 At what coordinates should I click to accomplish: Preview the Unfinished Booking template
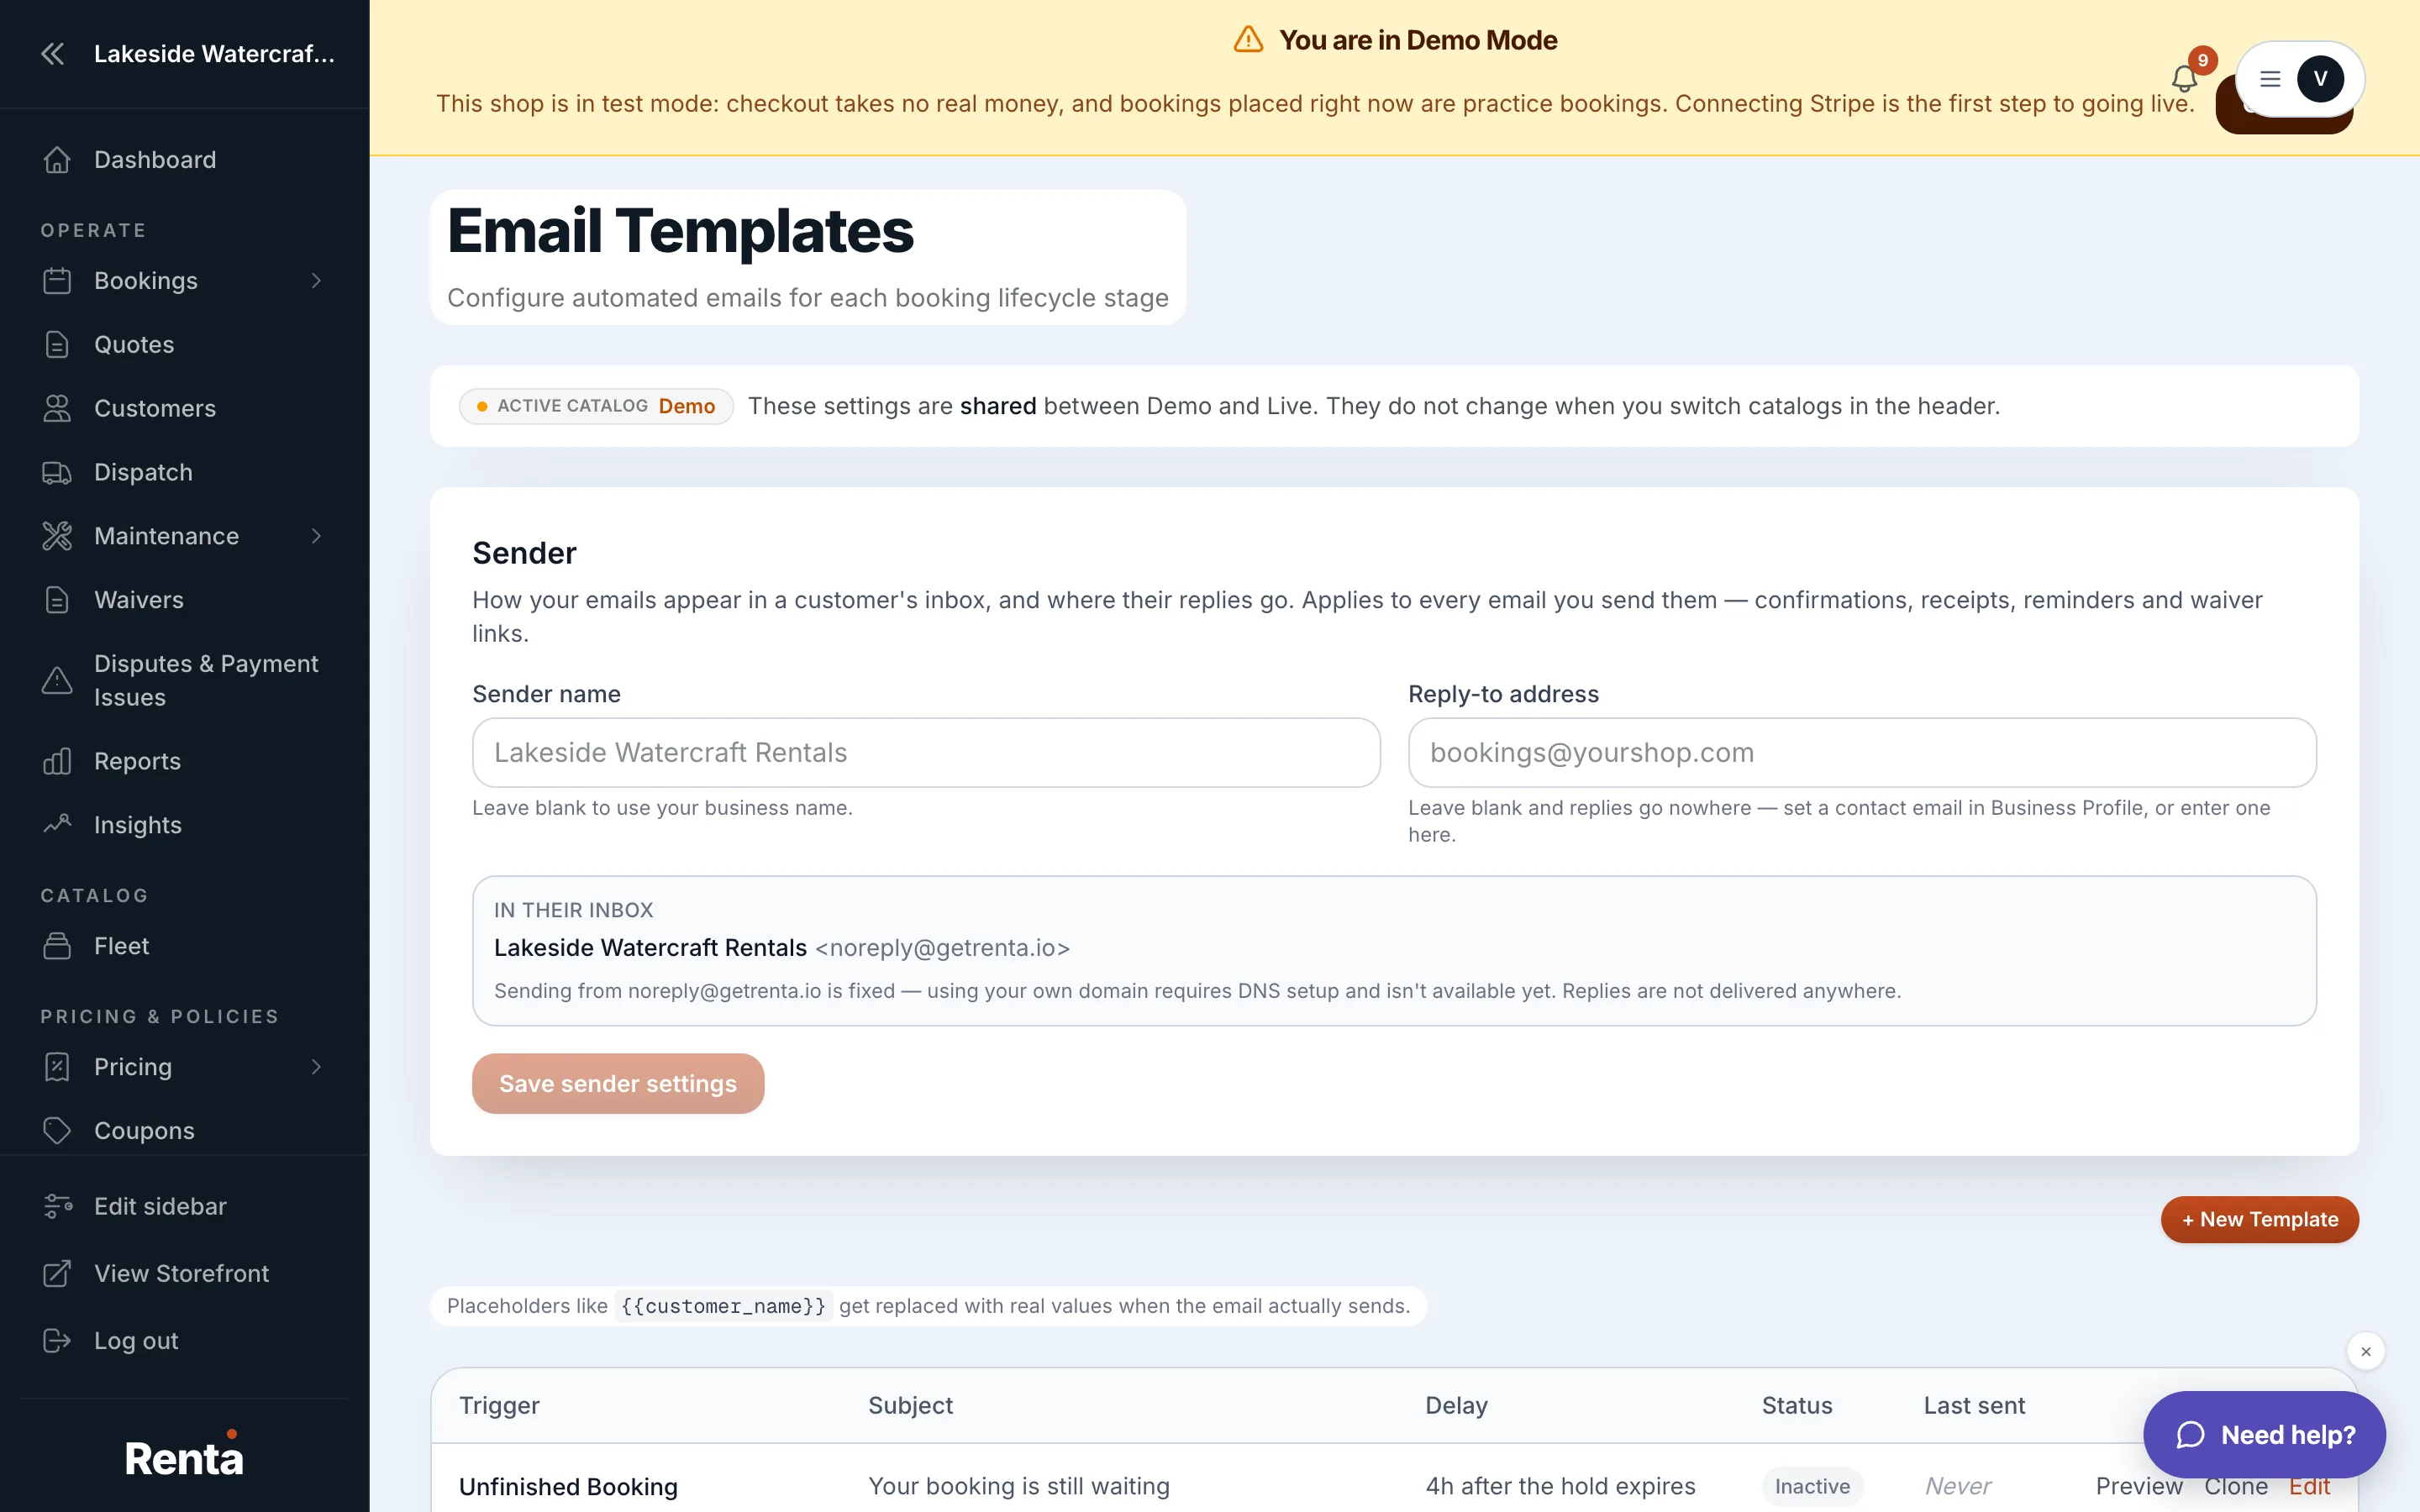pyautogui.click(x=2139, y=1487)
